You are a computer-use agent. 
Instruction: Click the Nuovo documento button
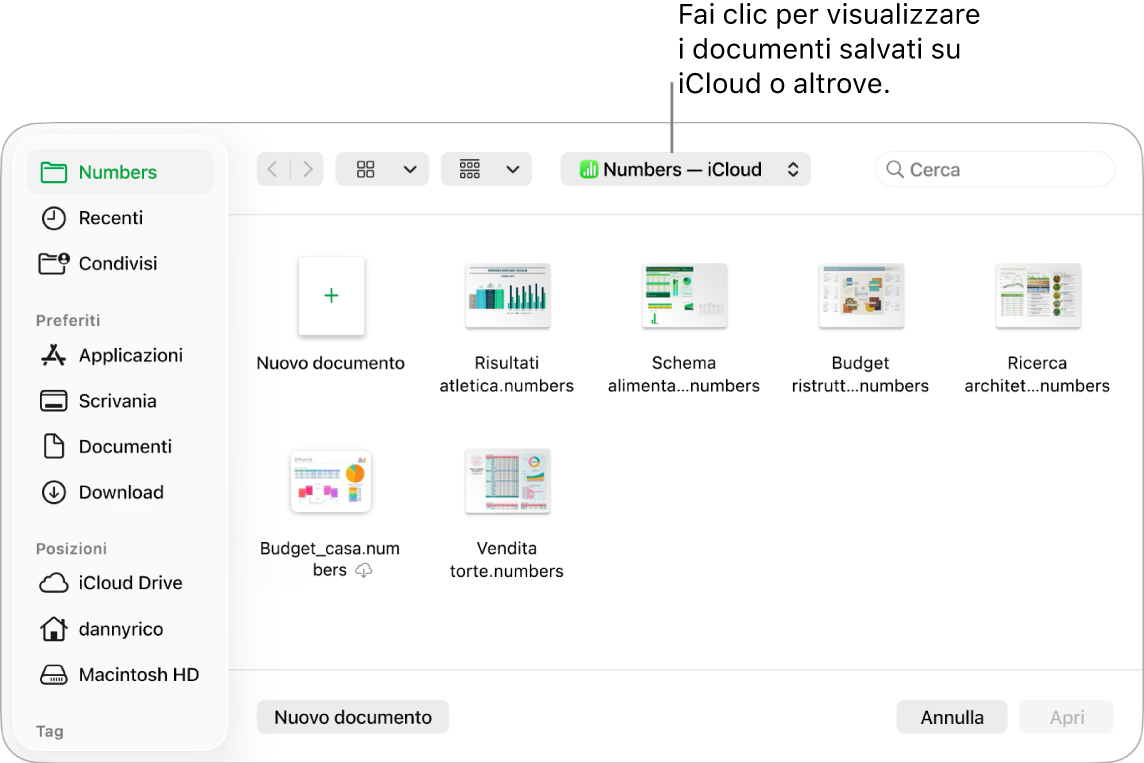(x=353, y=717)
